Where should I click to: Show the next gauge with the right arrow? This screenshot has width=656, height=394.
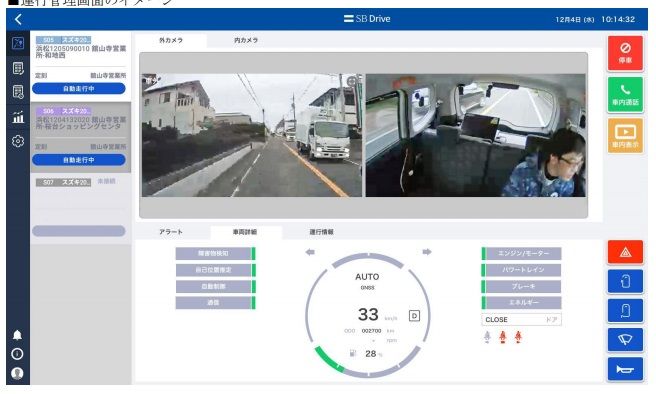[x=427, y=252]
